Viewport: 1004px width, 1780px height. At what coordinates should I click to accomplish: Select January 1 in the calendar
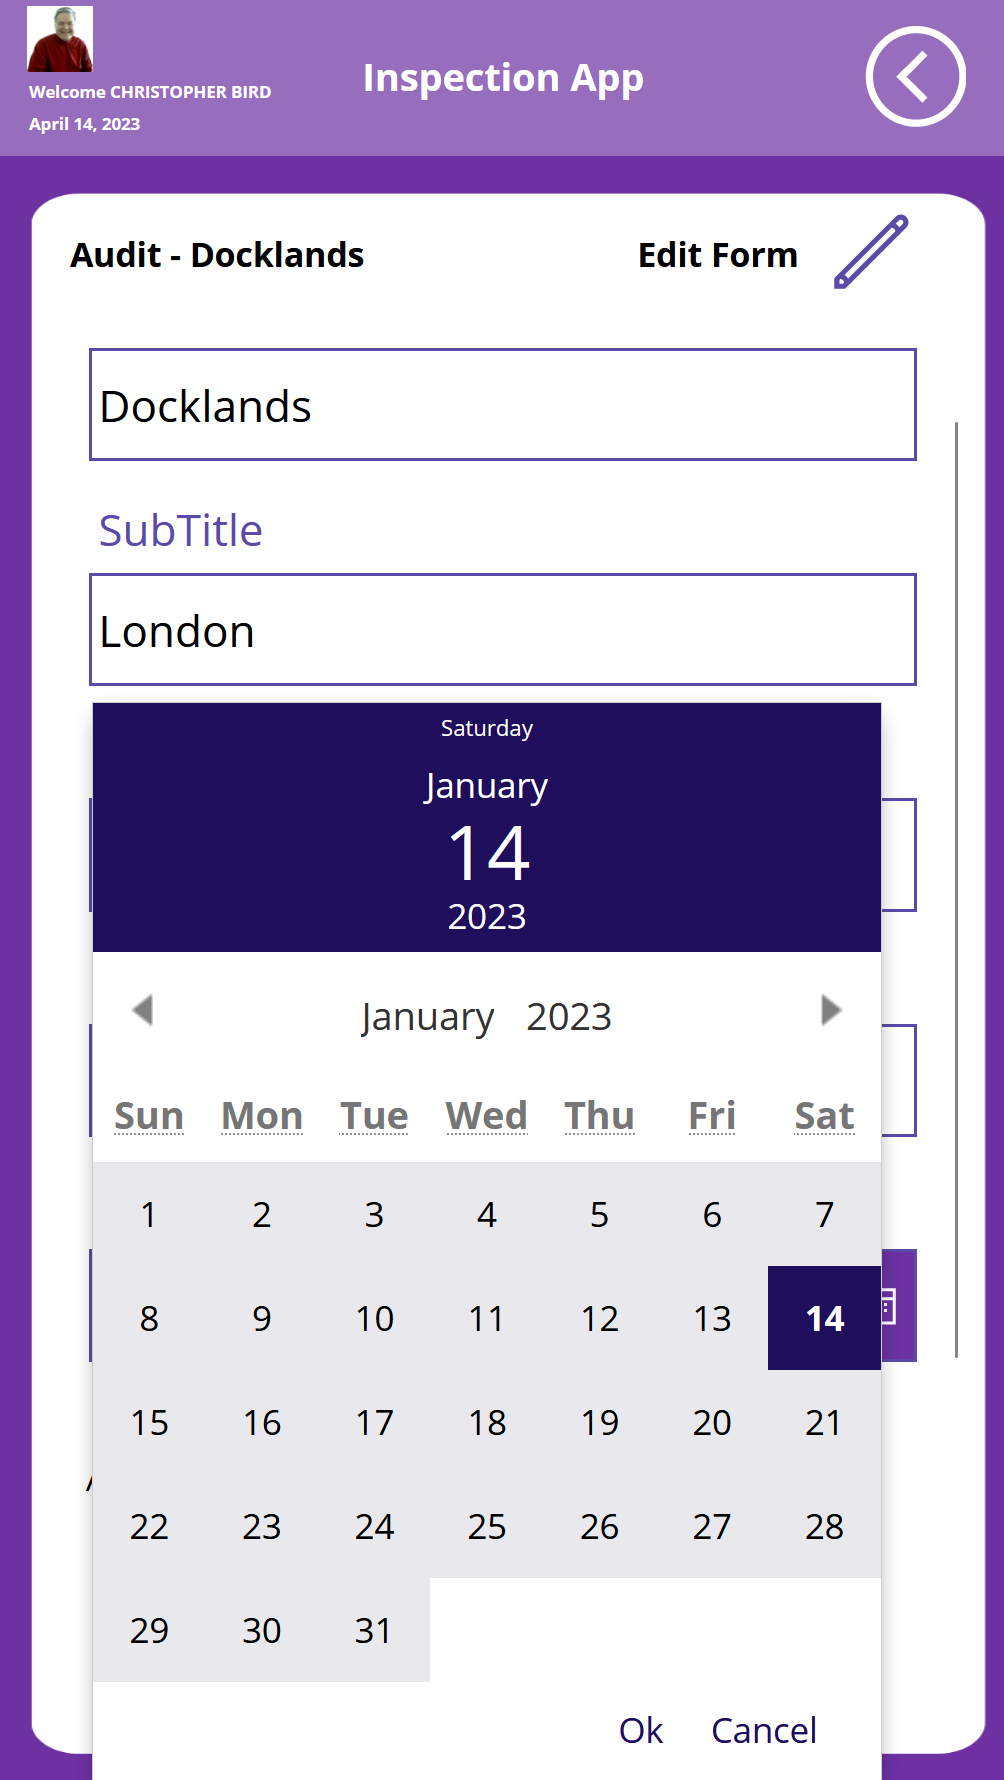tap(149, 1215)
